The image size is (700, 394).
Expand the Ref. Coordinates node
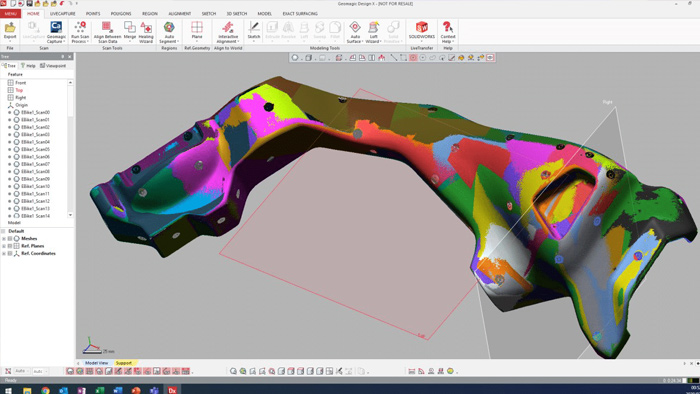(4, 253)
